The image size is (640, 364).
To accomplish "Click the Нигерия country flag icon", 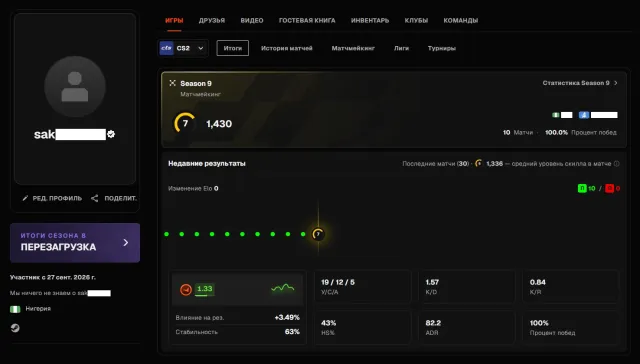I will click(x=15, y=309).
